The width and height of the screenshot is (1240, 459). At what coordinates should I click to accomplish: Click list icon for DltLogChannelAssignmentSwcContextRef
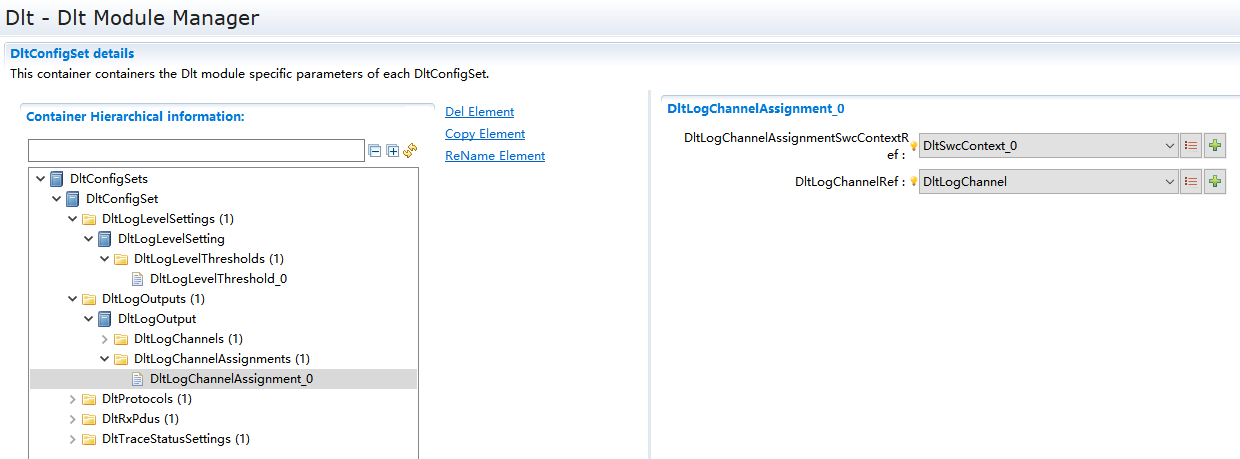coord(1191,146)
